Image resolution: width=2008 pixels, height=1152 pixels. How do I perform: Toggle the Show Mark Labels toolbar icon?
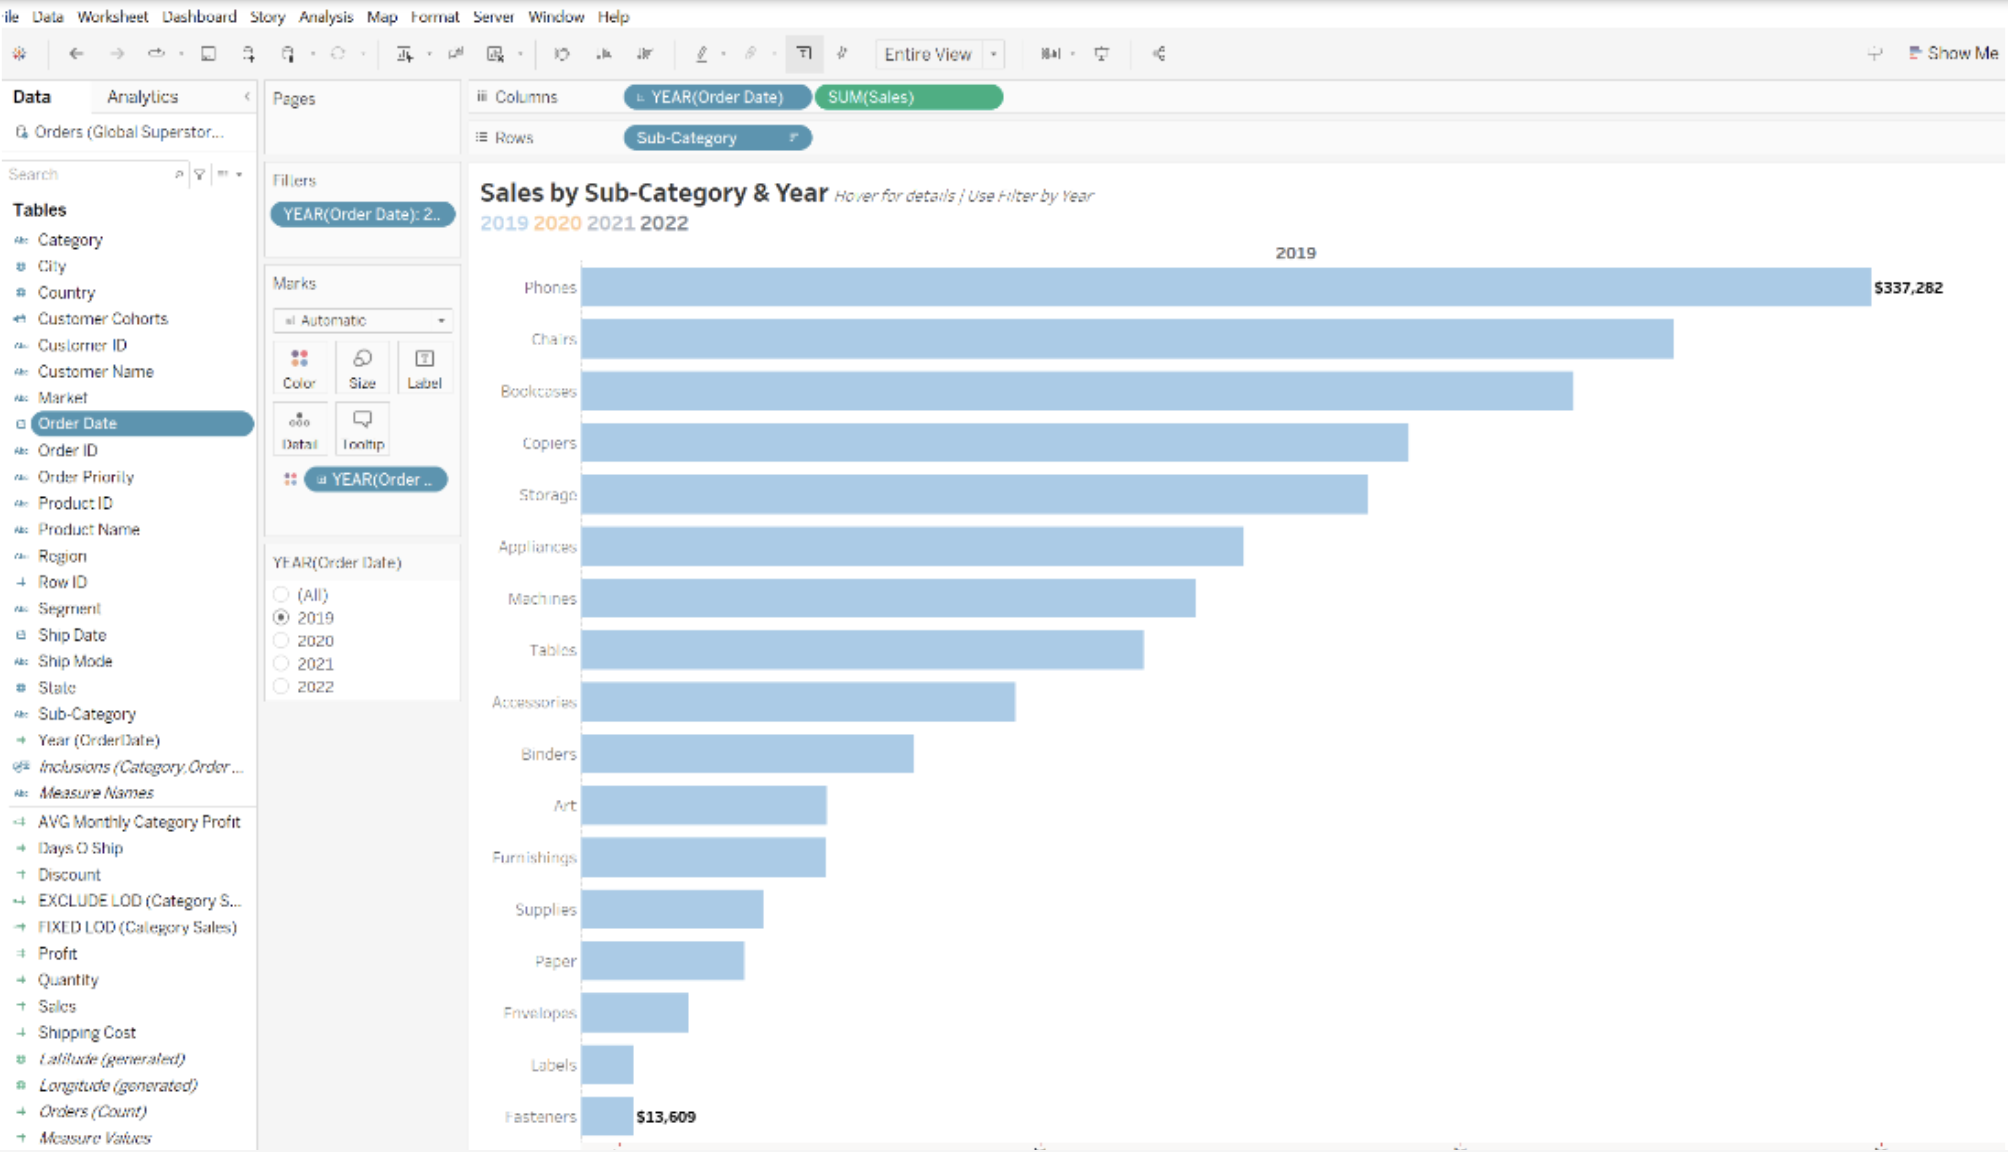tap(805, 54)
